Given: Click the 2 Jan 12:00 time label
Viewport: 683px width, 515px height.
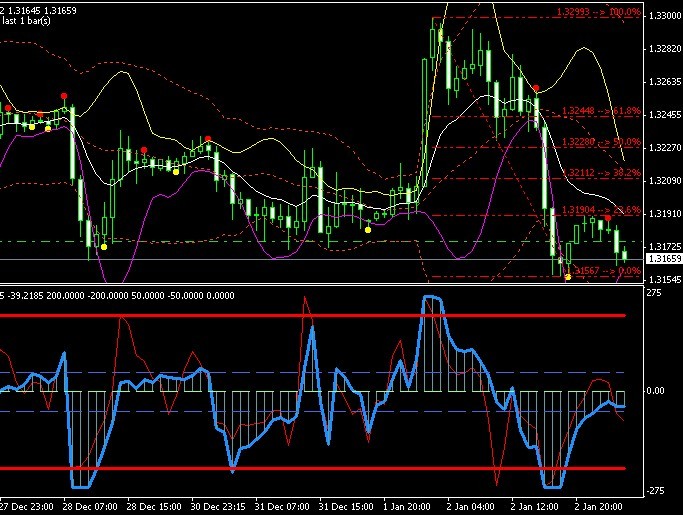Looking at the screenshot, I should pos(534,507).
